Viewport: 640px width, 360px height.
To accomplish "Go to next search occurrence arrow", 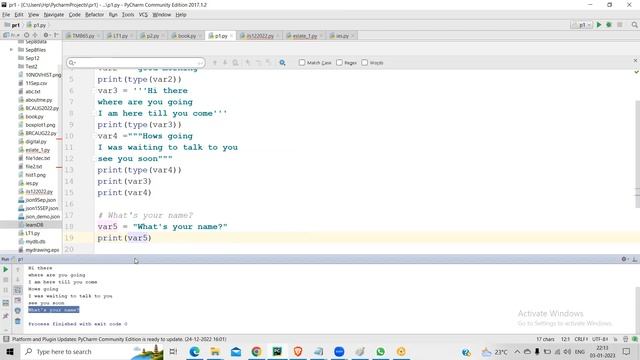I will 225,63.
